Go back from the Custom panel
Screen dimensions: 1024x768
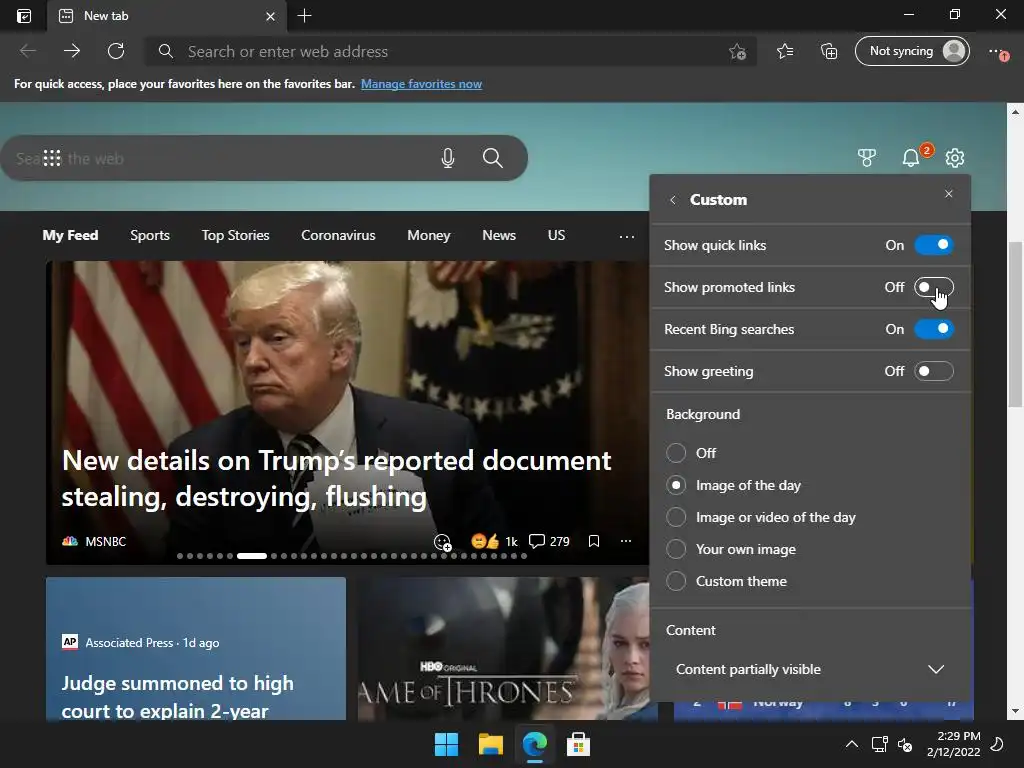pos(673,200)
